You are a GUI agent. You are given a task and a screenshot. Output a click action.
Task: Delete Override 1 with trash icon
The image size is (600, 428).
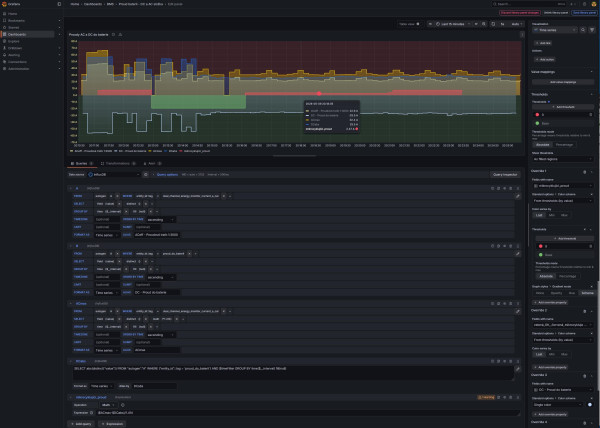[584, 172]
